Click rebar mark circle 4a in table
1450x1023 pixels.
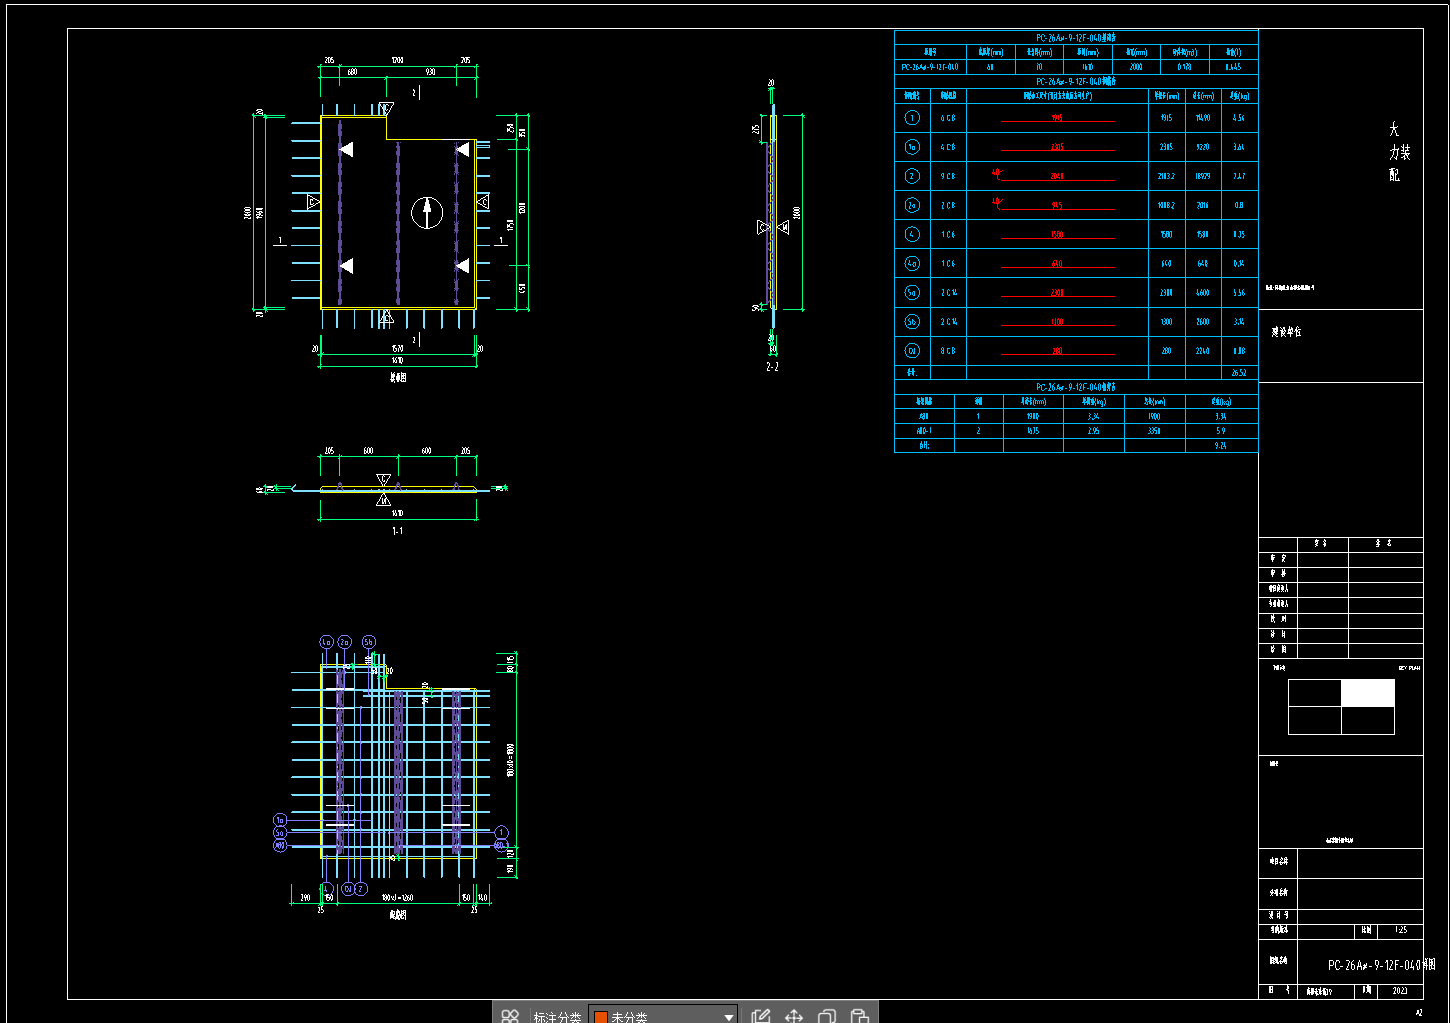coord(912,264)
